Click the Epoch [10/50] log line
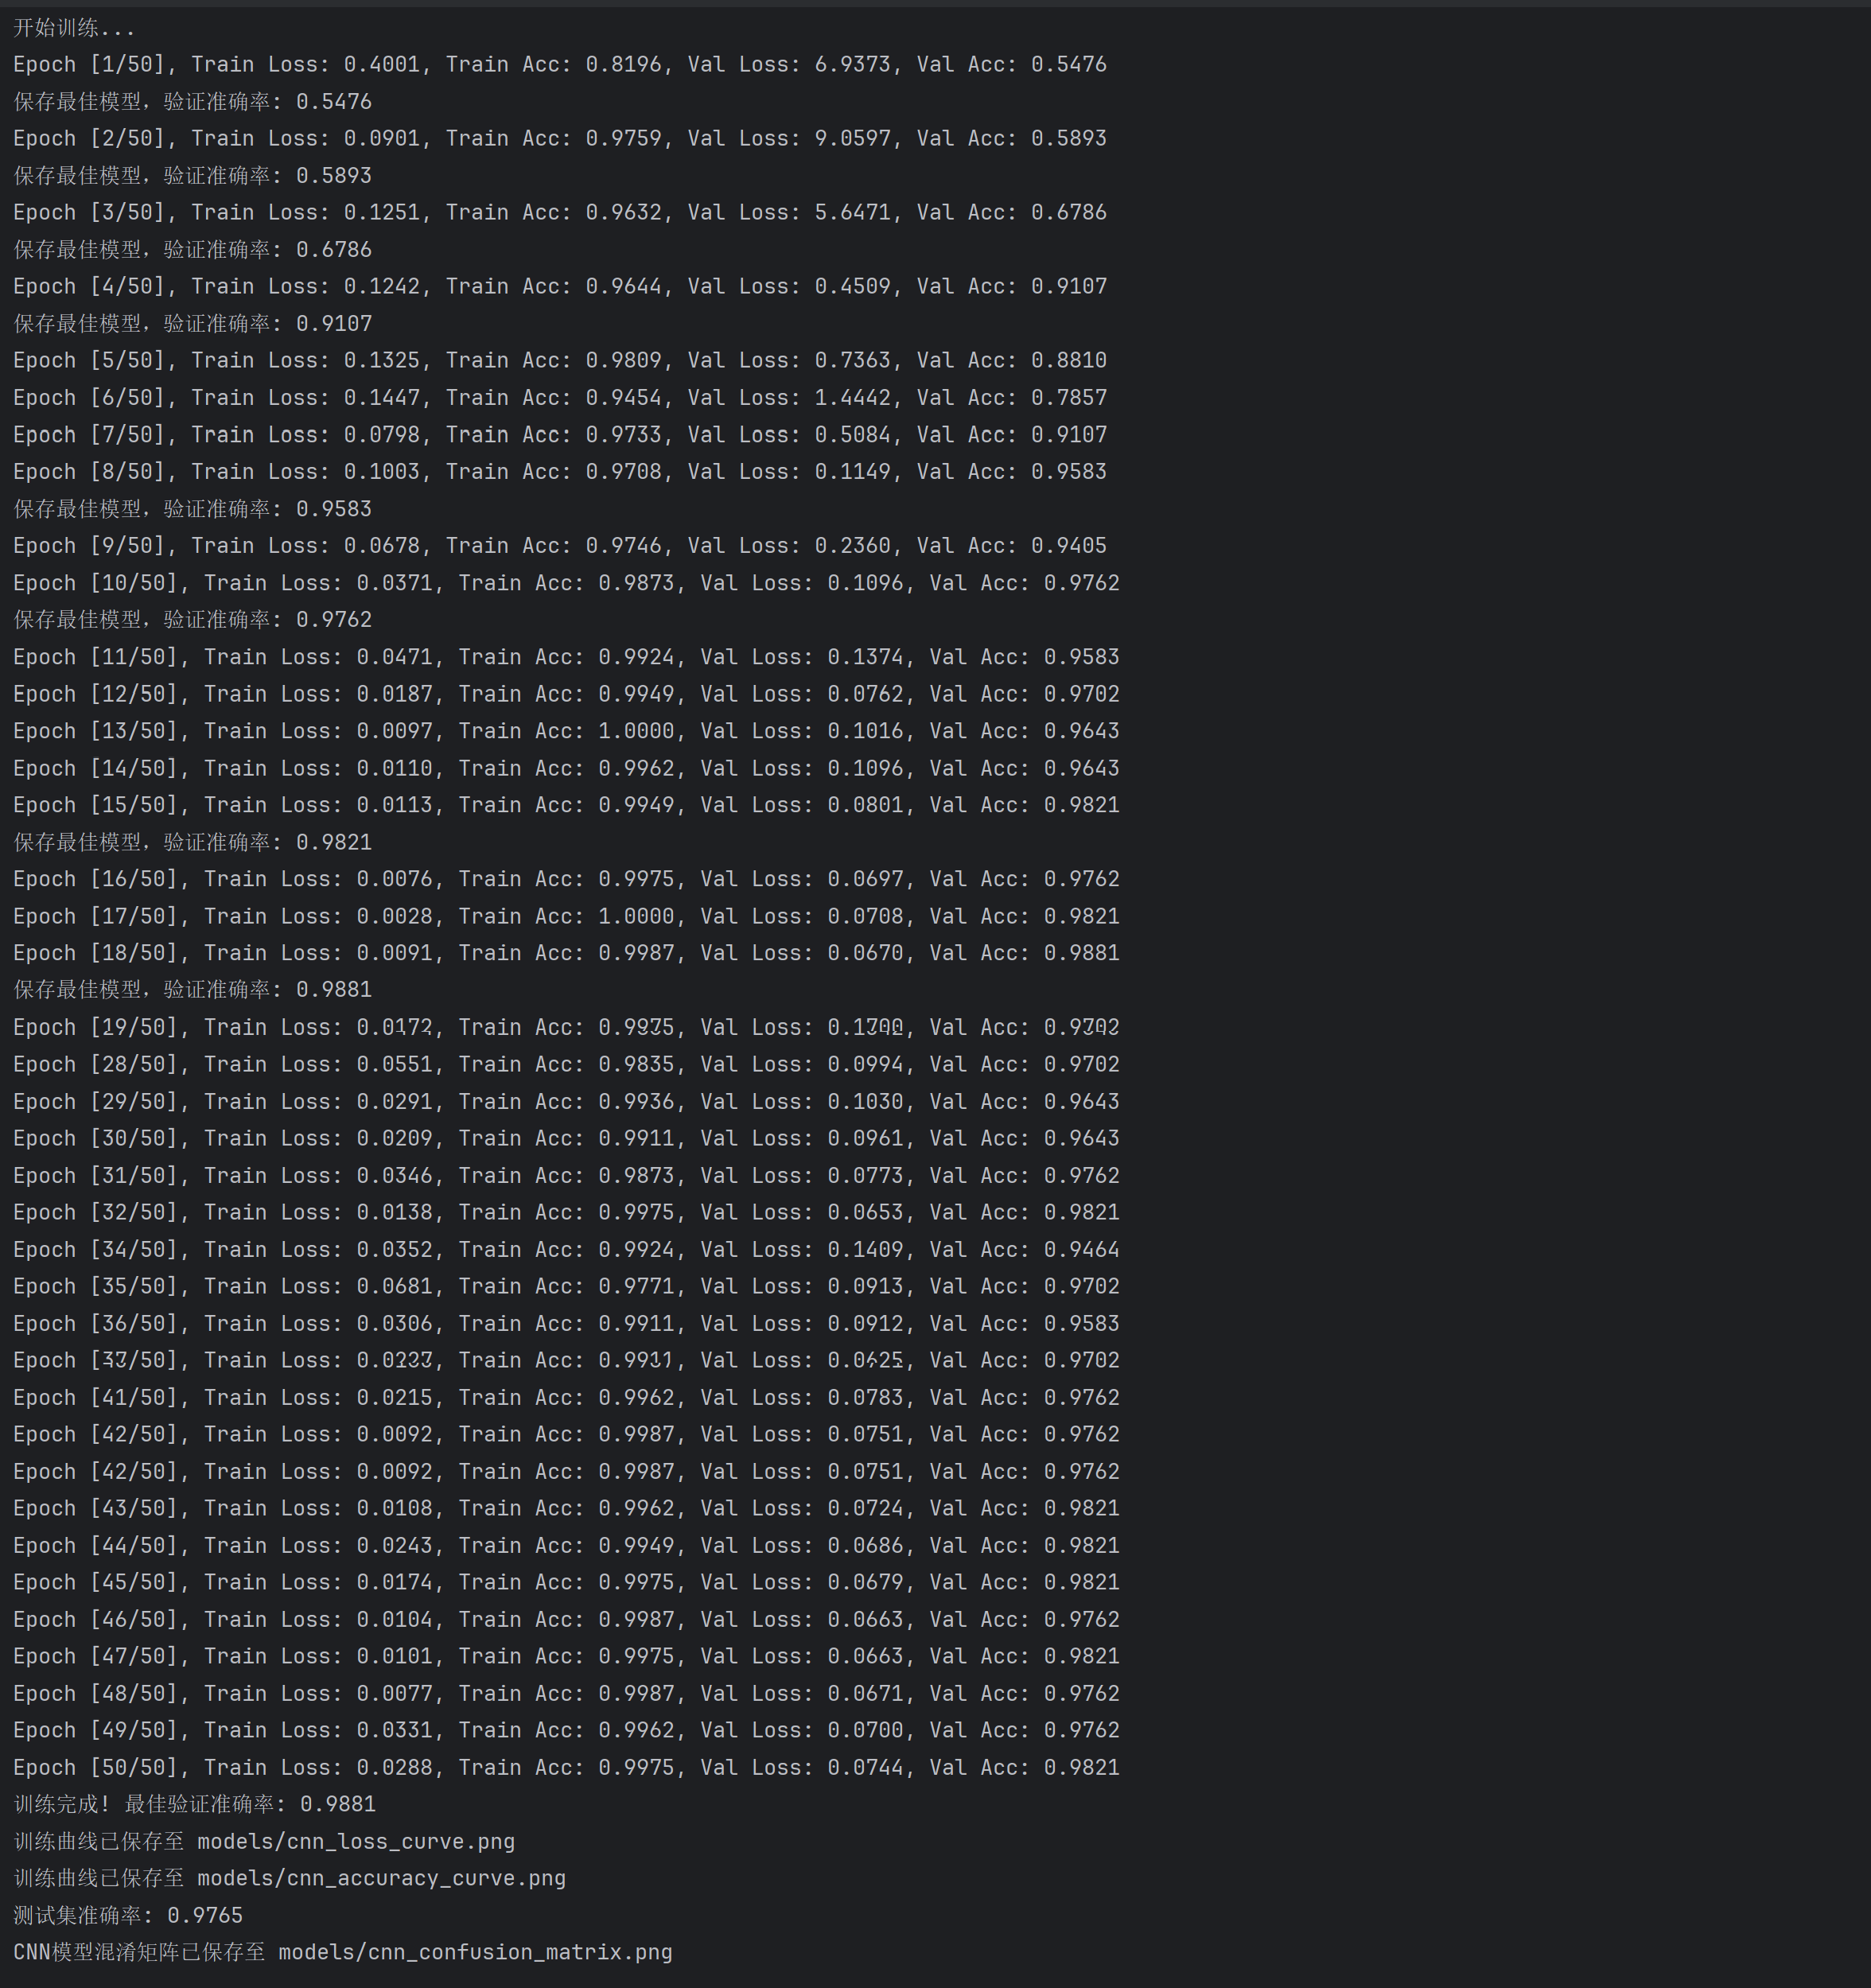Screen dimensions: 1871x1988 [566, 583]
